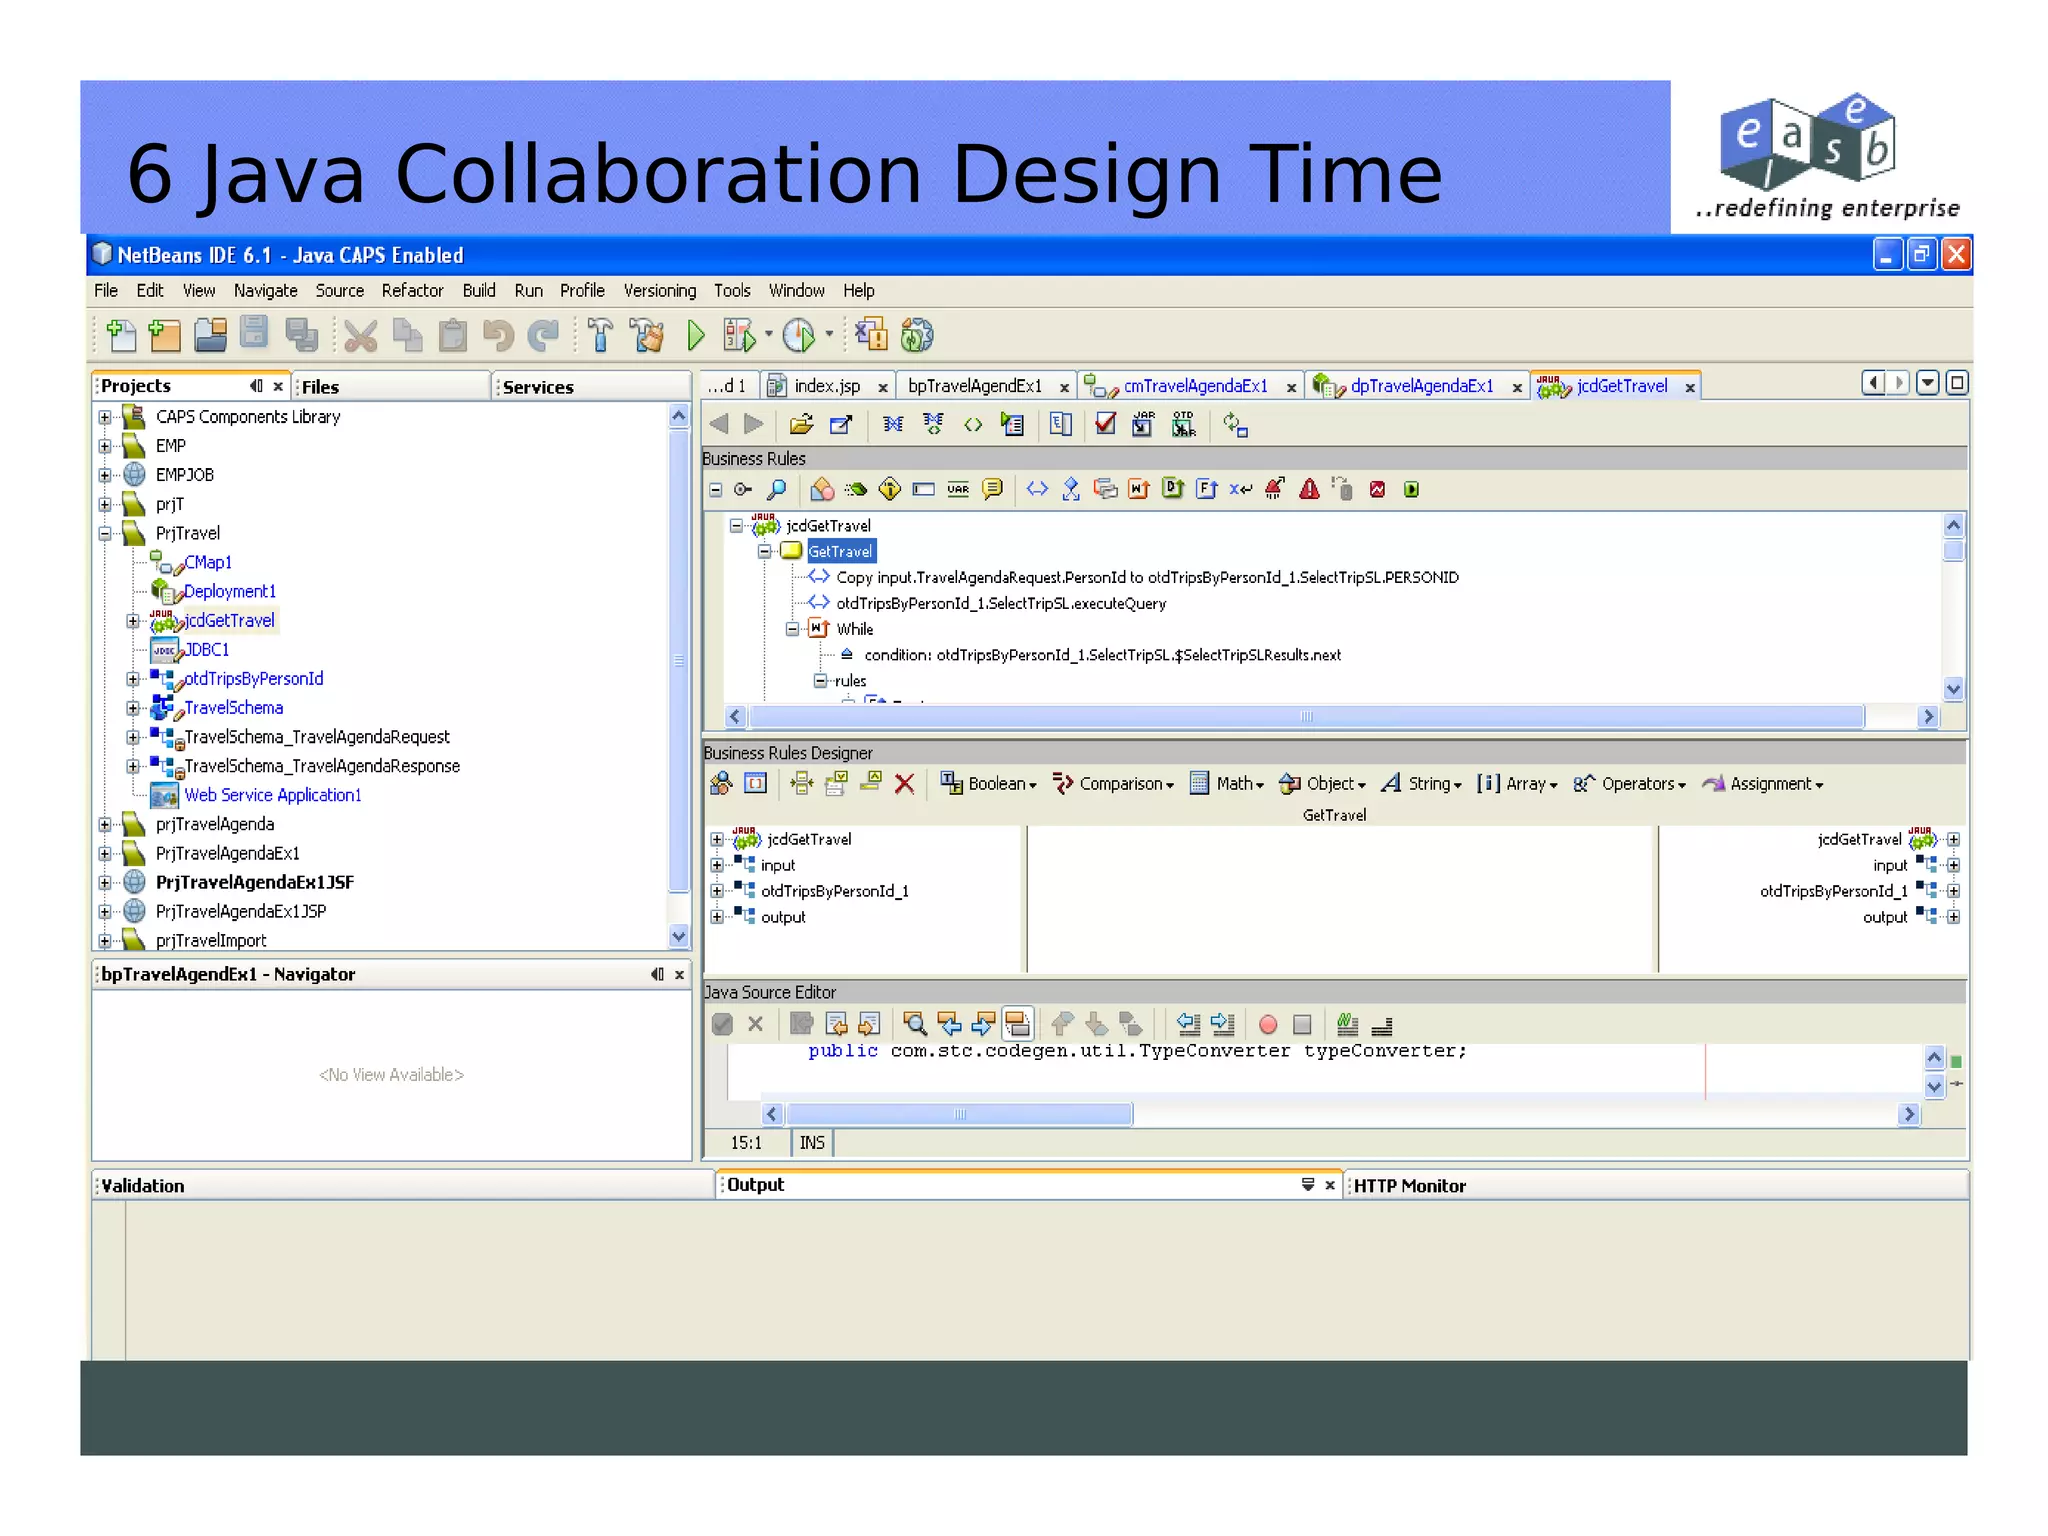
Task: Select the Deployment1 tree item
Action: pos(229,591)
